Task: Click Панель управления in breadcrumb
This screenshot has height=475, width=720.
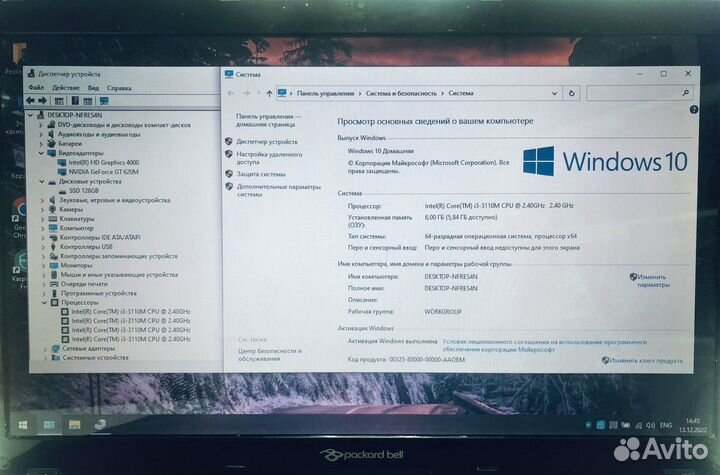Action: [326, 93]
